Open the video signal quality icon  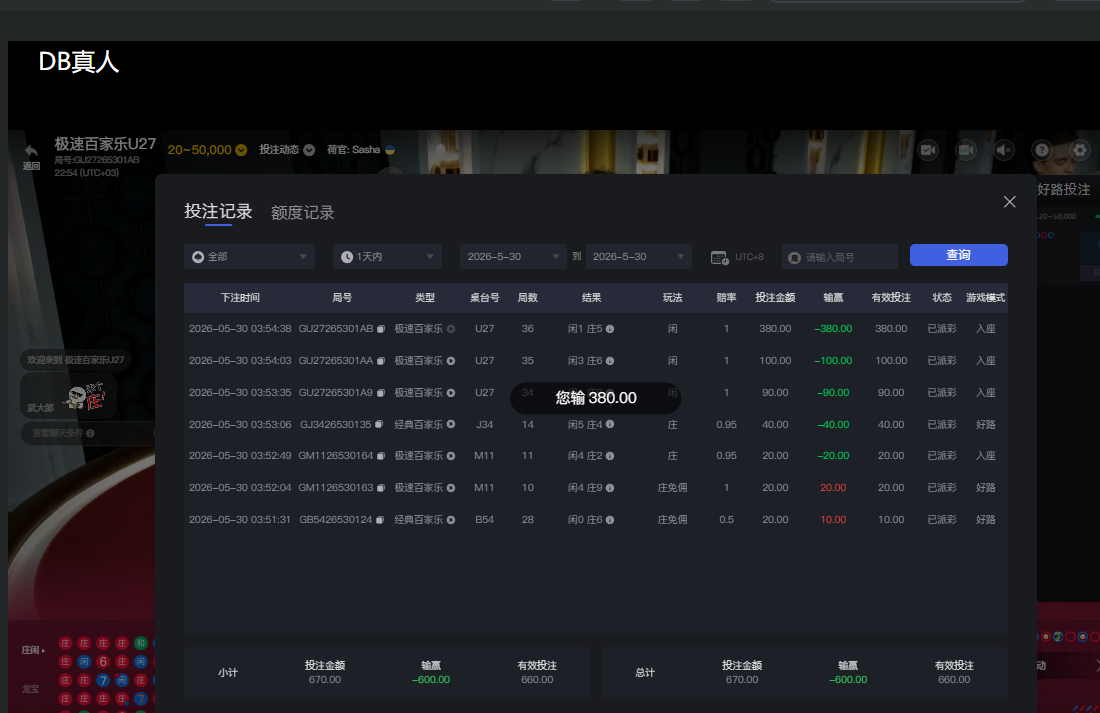click(966, 150)
